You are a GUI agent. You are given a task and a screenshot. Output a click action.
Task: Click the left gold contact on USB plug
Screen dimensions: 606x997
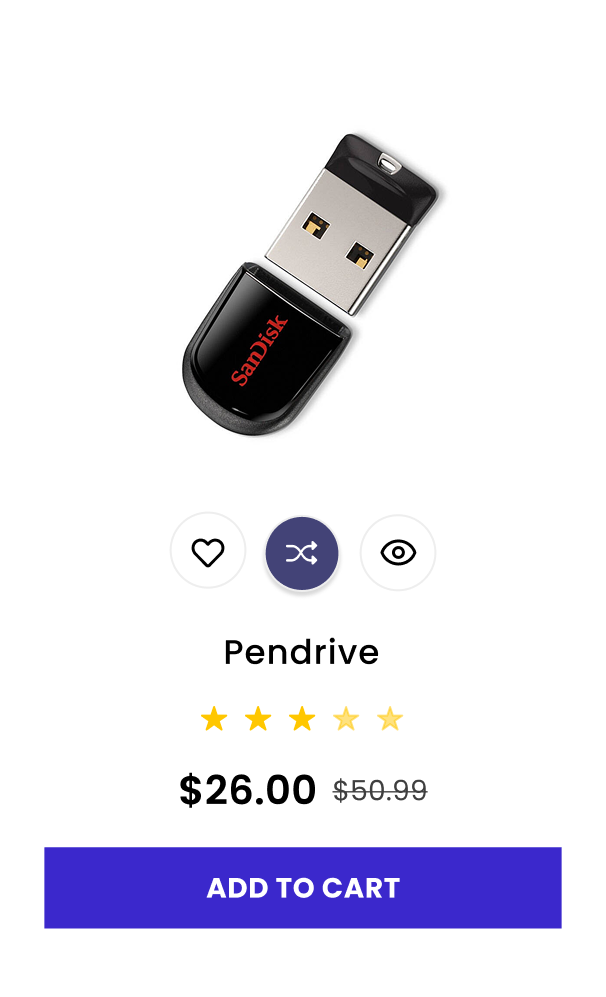316,225
